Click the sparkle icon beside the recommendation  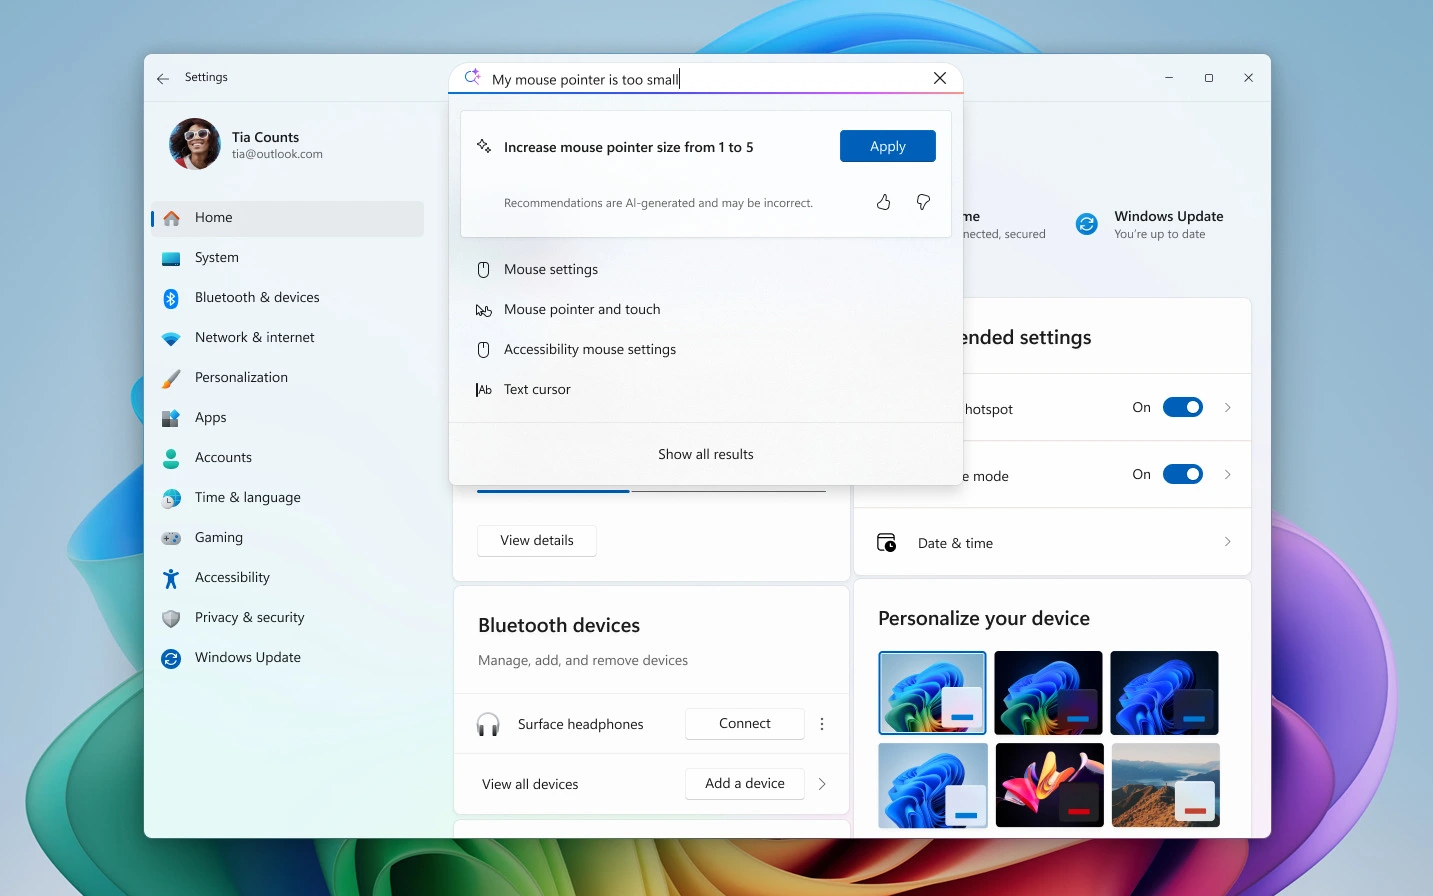(x=484, y=146)
